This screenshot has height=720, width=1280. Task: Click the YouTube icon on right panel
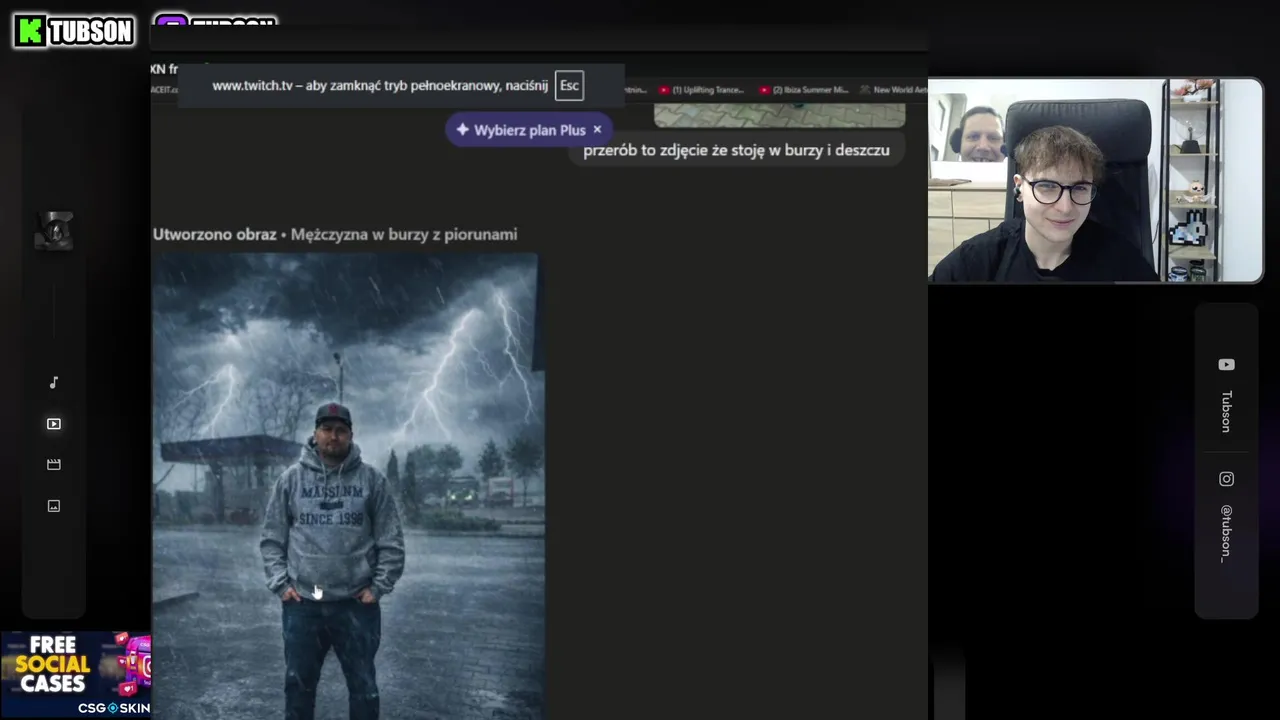click(x=1226, y=365)
